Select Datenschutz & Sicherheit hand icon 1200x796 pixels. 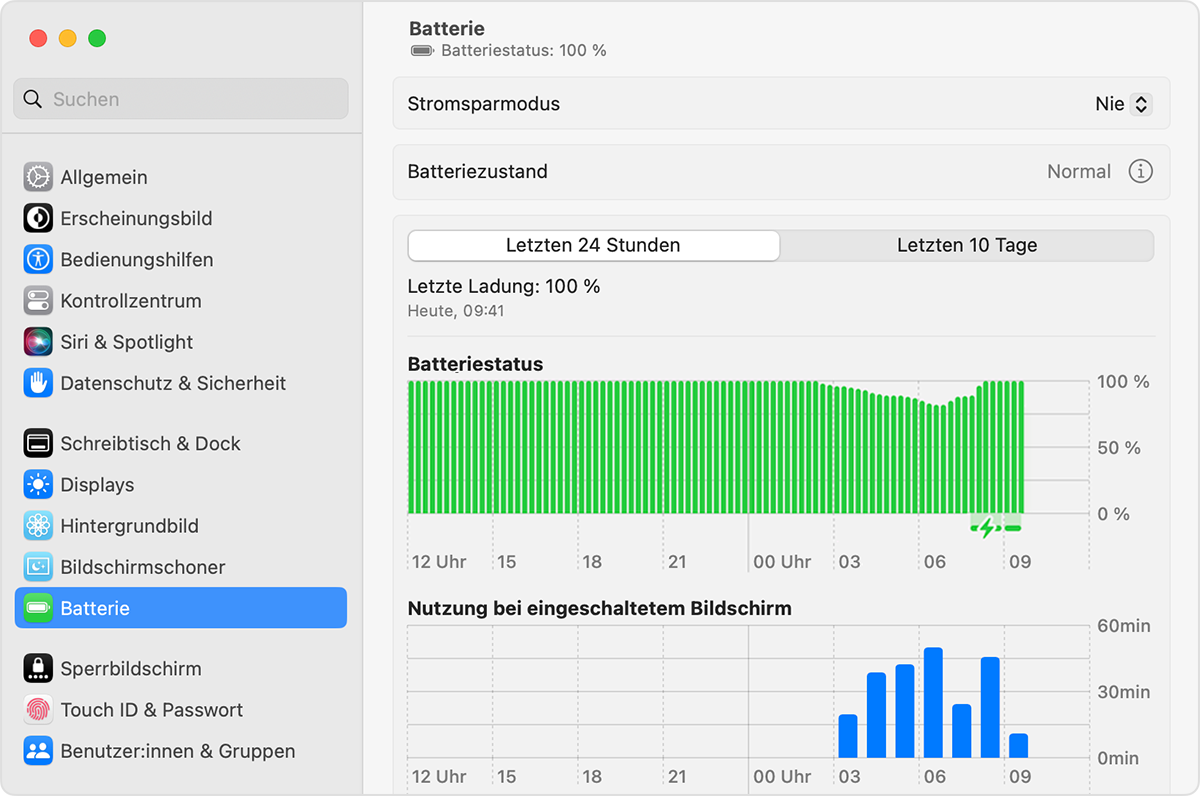pyautogui.click(x=38, y=383)
